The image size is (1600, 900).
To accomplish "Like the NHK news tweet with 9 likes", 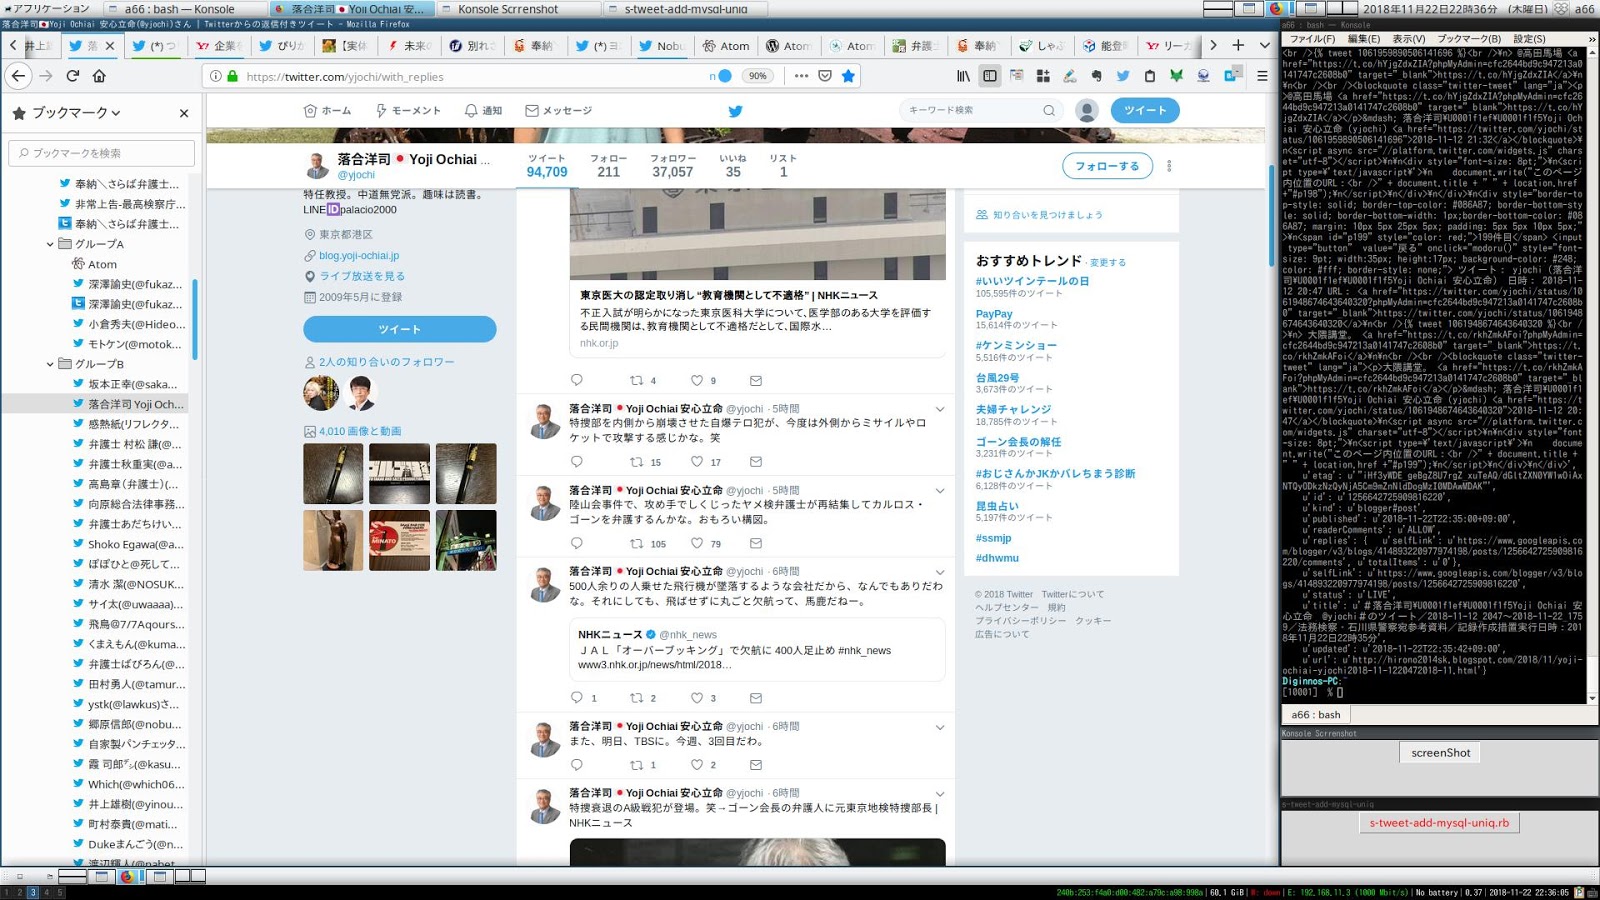I will 697,380.
